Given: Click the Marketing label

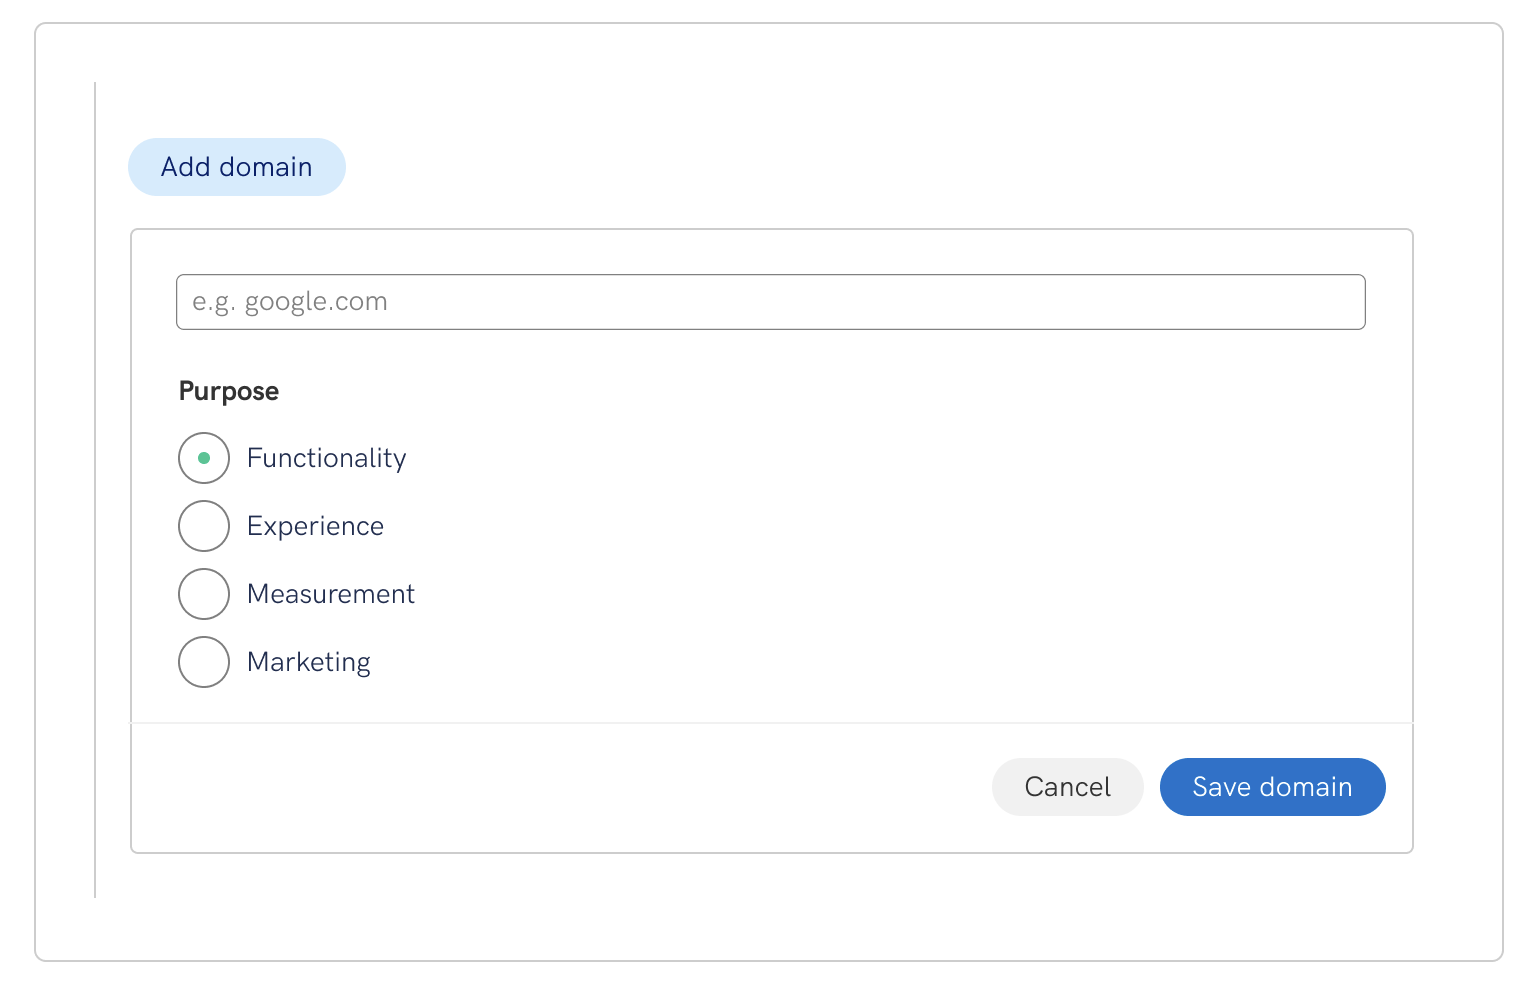Looking at the screenshot, I should tap(308, 661).
